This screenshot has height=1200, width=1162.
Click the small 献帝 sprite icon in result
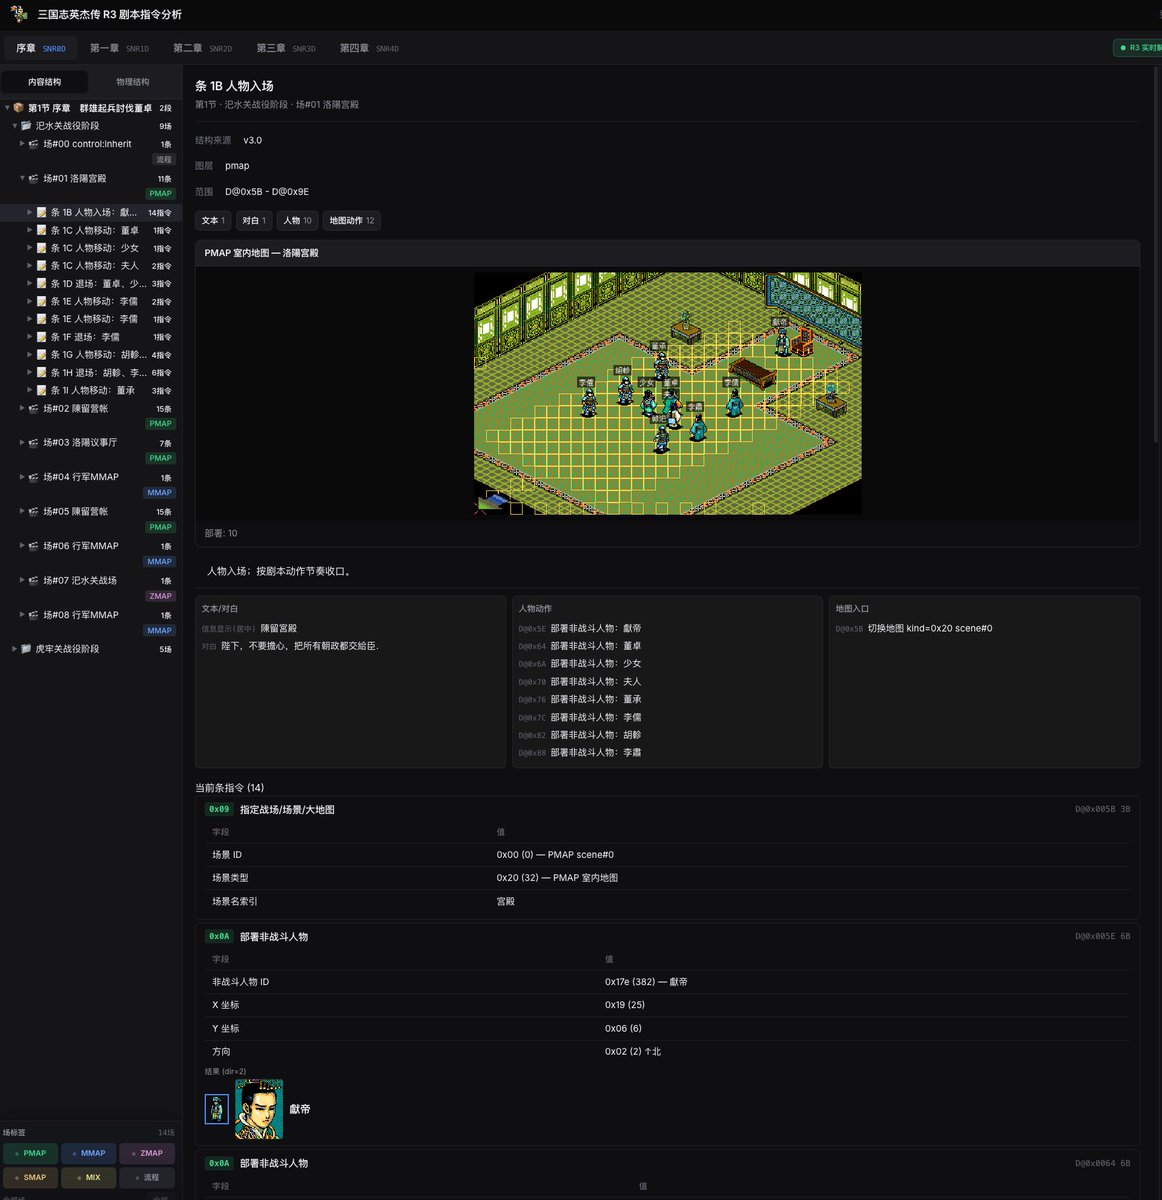click(x=217, y=1109)
